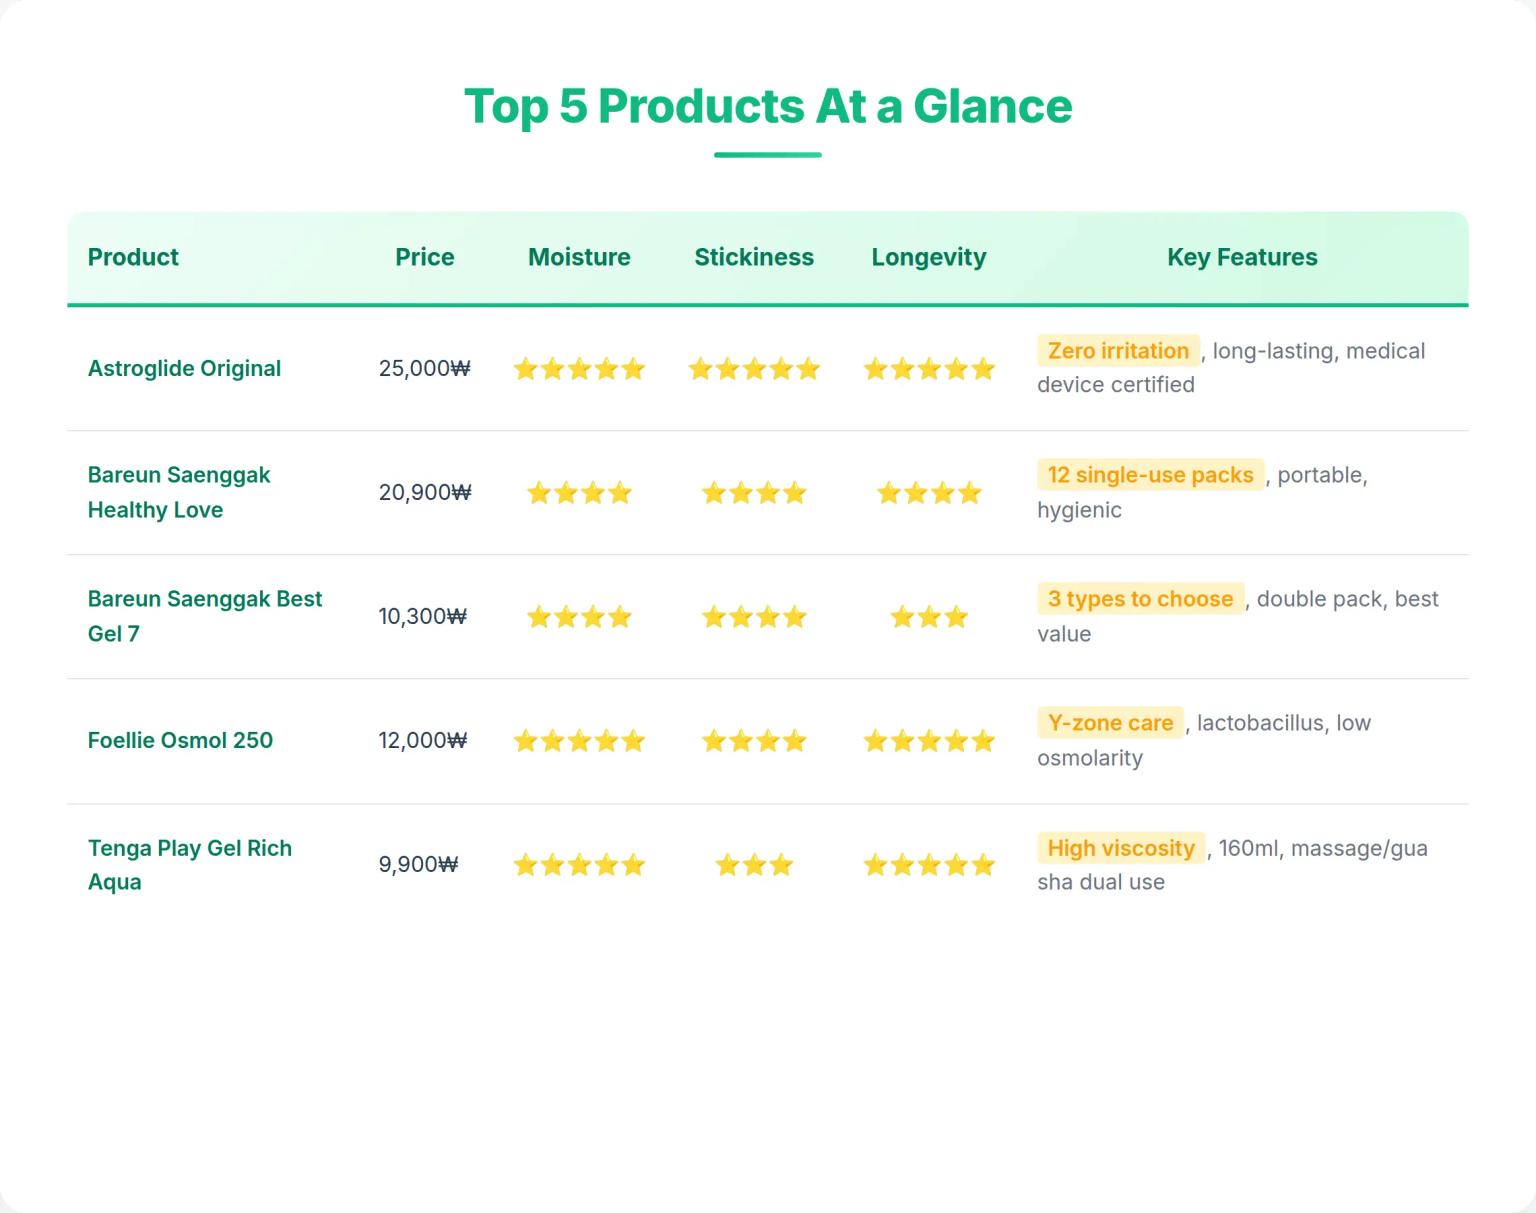Click Tenga Play Gel moisture stars
Image resolution: width=1536 pixels, height=1213 pixels.
[x=579, y=865]
